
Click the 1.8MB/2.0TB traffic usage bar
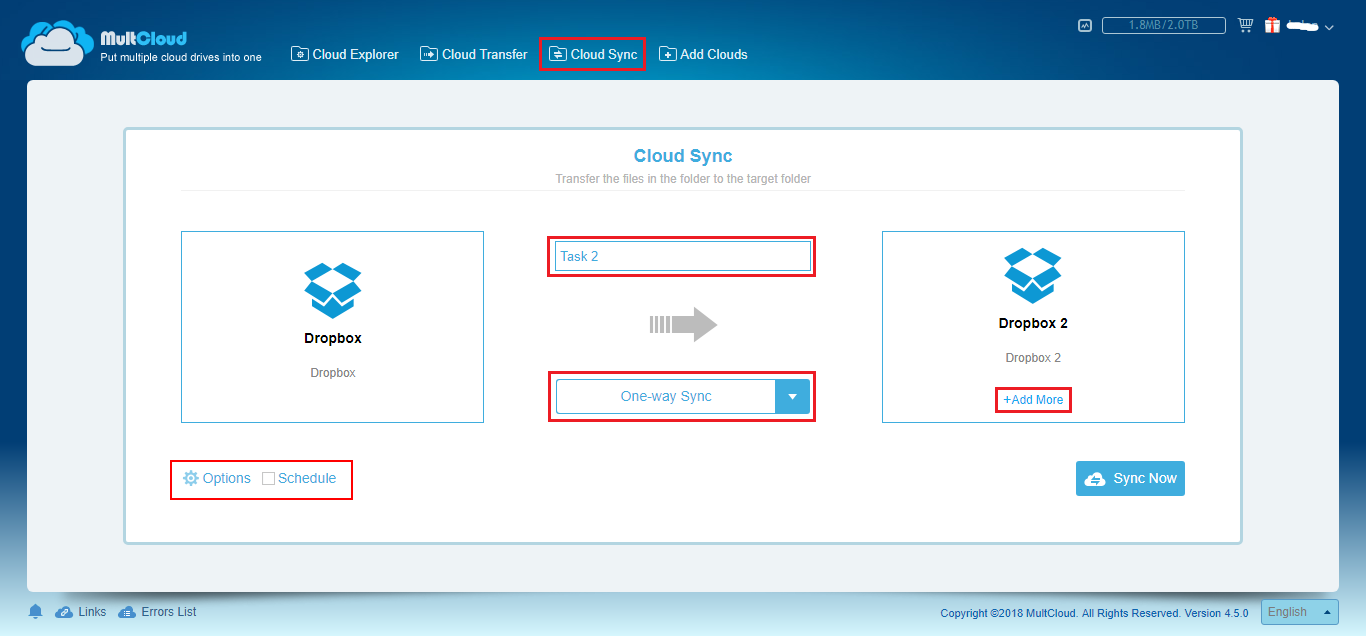click(x=1165, y=26)
